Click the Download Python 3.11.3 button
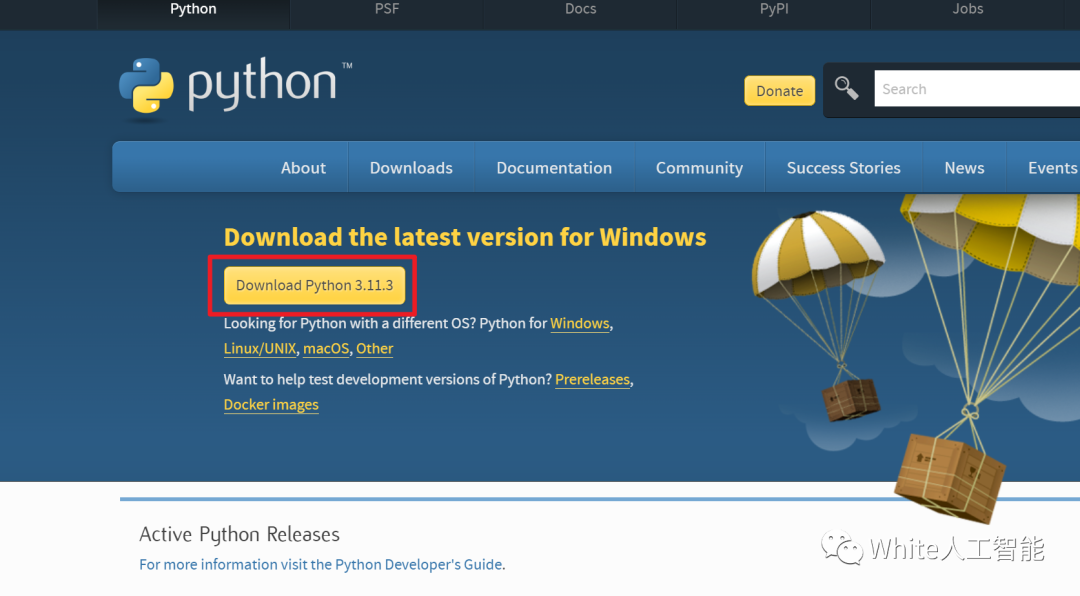1080x596 pixels. (x=314, y=286)
